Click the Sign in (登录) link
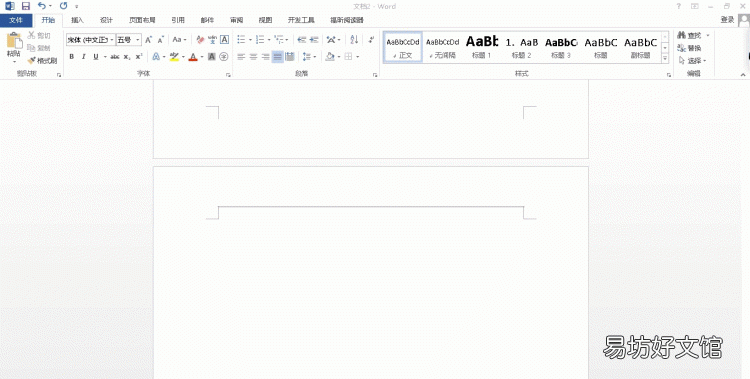This screenshot has height=379, width=750. tap(727, 20)
